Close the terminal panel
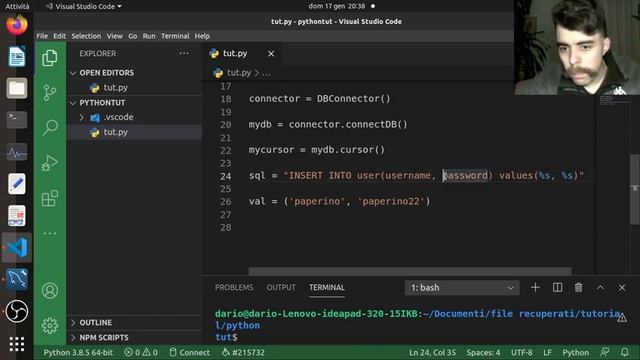The image size is (640, 360). click(x=622, y=288)
